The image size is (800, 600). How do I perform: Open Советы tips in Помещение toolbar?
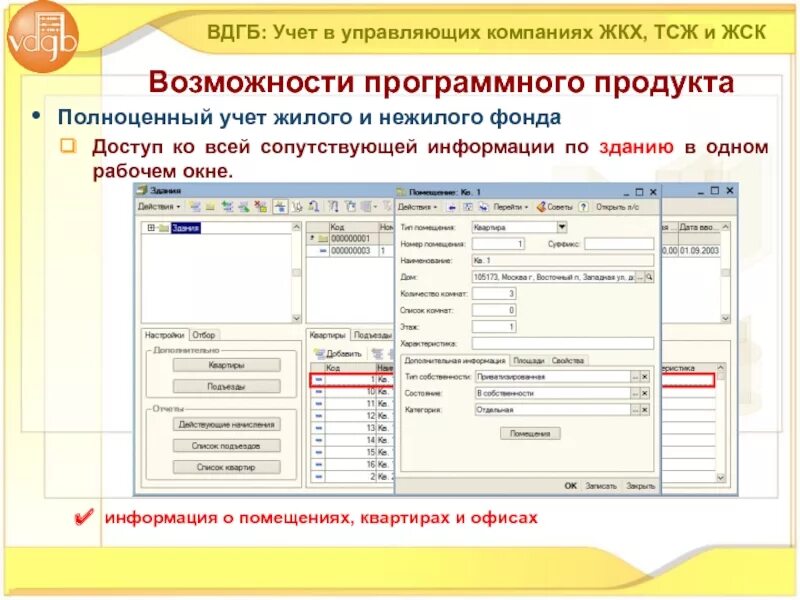tap(554, 207)
